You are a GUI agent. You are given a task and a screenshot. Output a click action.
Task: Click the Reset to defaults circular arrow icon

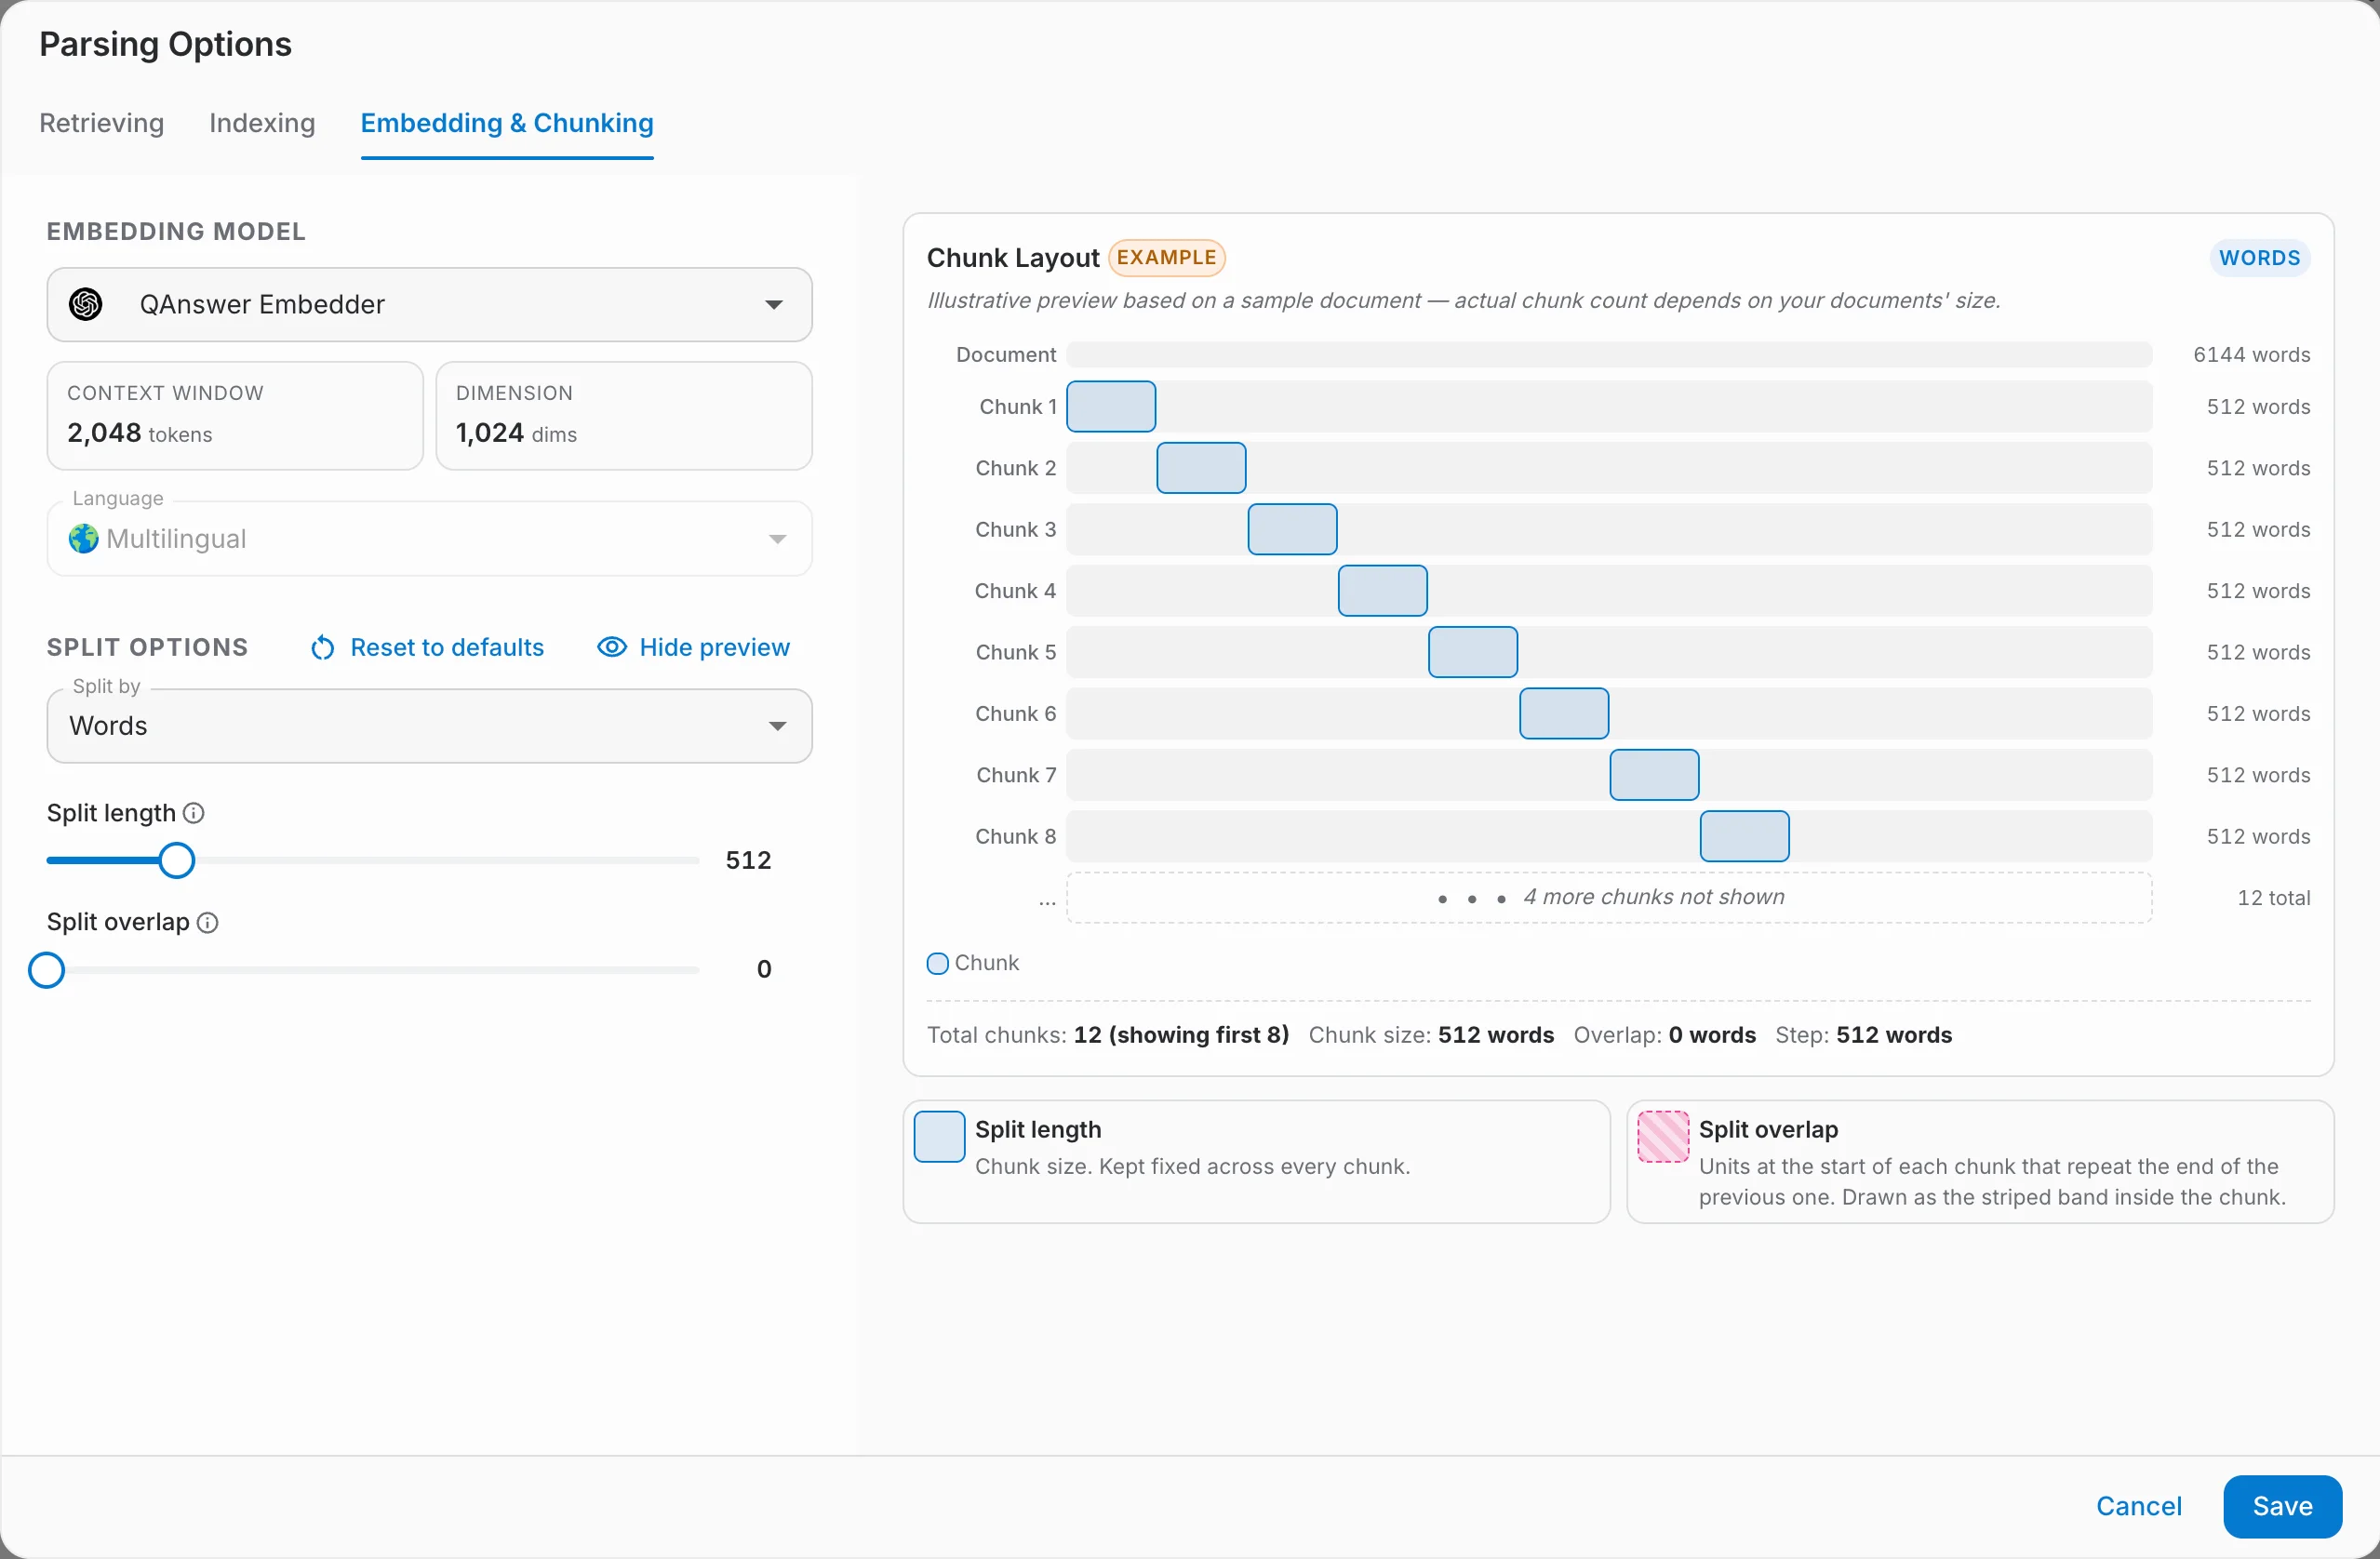[322, 648]
